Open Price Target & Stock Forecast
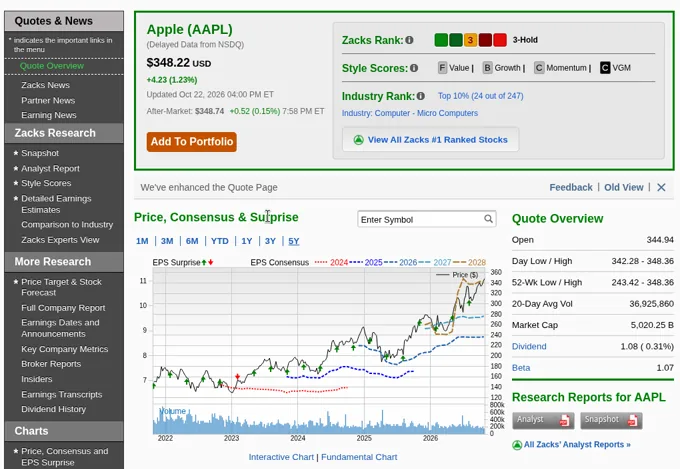This screenshot has width=680, height=469. (x=61, y=287)
